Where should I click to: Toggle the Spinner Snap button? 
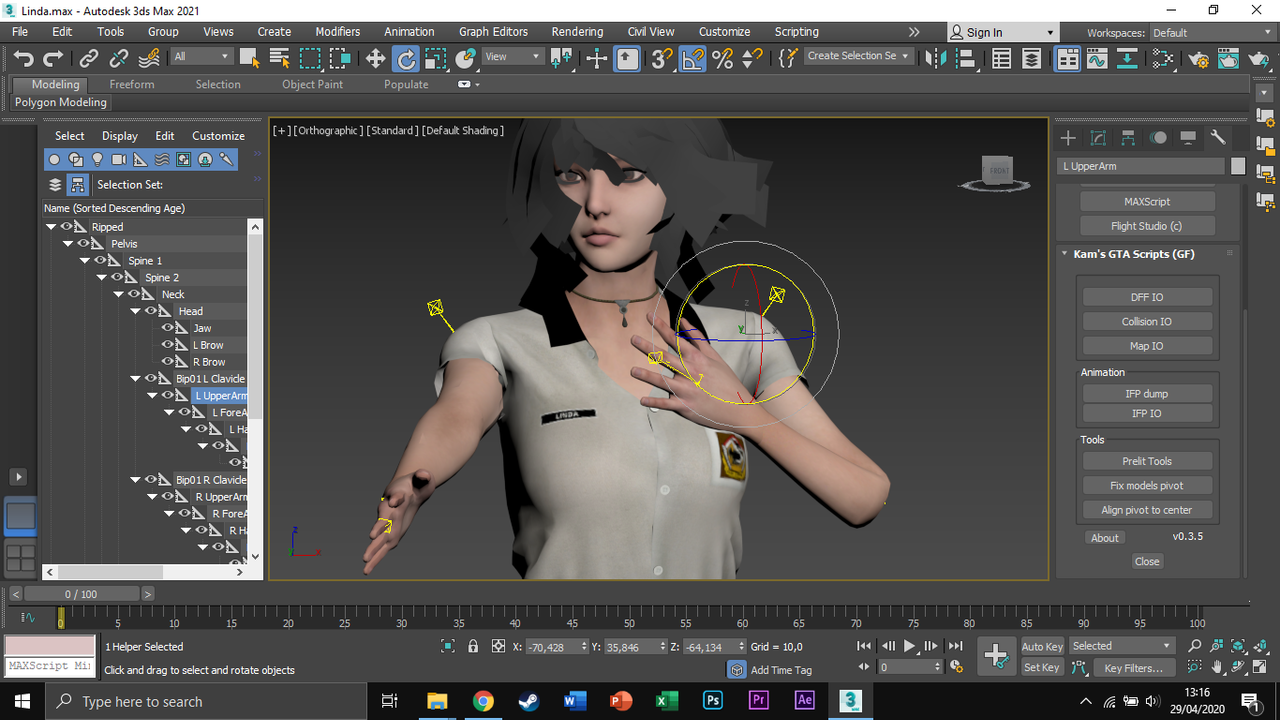(x=752, y=58)
